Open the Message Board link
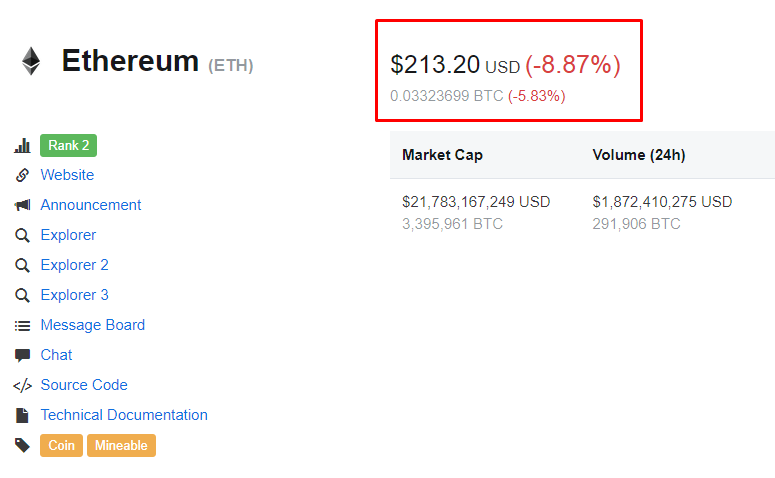Image resolution: width=775 pixels, height=478 pixels. (x=93, y=325)
